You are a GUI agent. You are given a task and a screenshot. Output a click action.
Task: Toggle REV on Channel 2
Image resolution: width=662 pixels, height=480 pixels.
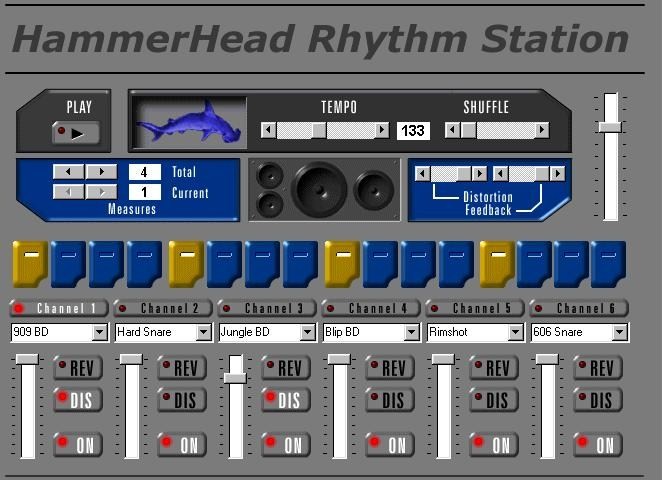[182, 368]
